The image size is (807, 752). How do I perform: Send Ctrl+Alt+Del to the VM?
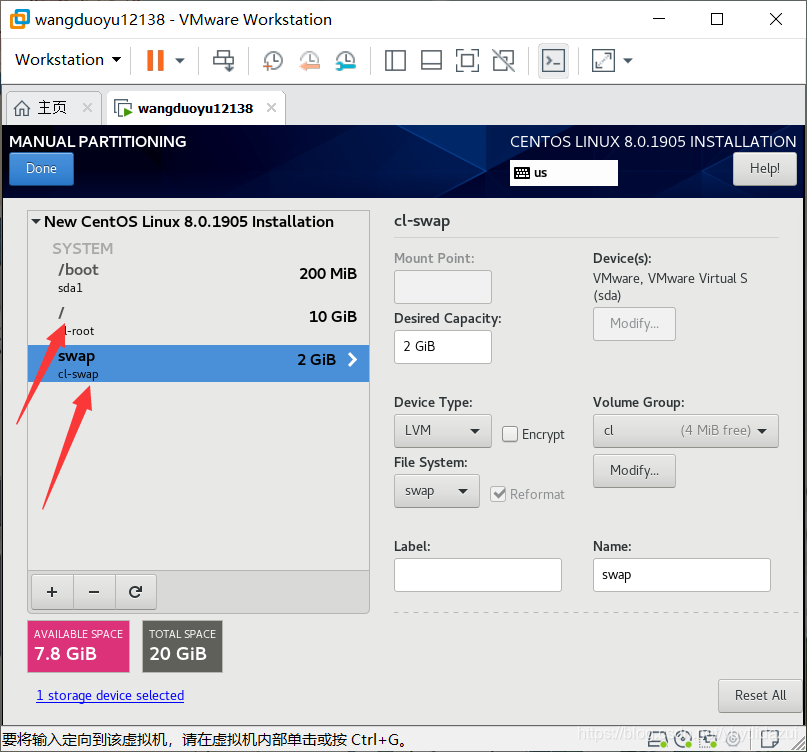coord(223,60)
